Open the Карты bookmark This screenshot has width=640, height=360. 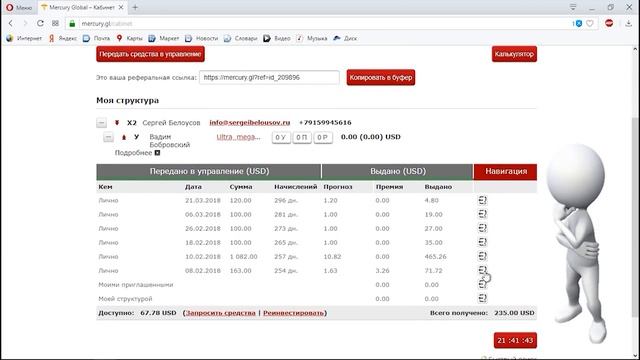pos(129,38)
